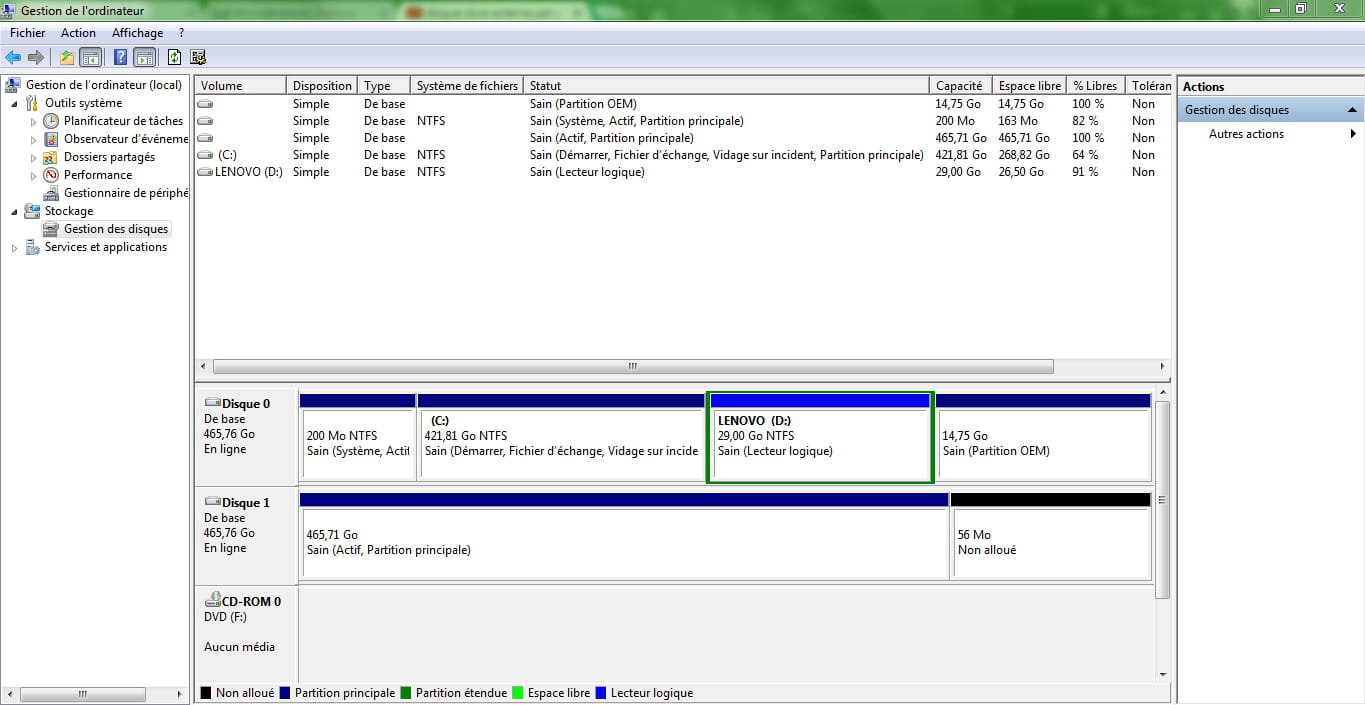Click the volume list horizontal scrollbar
Viewport: 1365px width, 705px height.
tap(632, 367)
